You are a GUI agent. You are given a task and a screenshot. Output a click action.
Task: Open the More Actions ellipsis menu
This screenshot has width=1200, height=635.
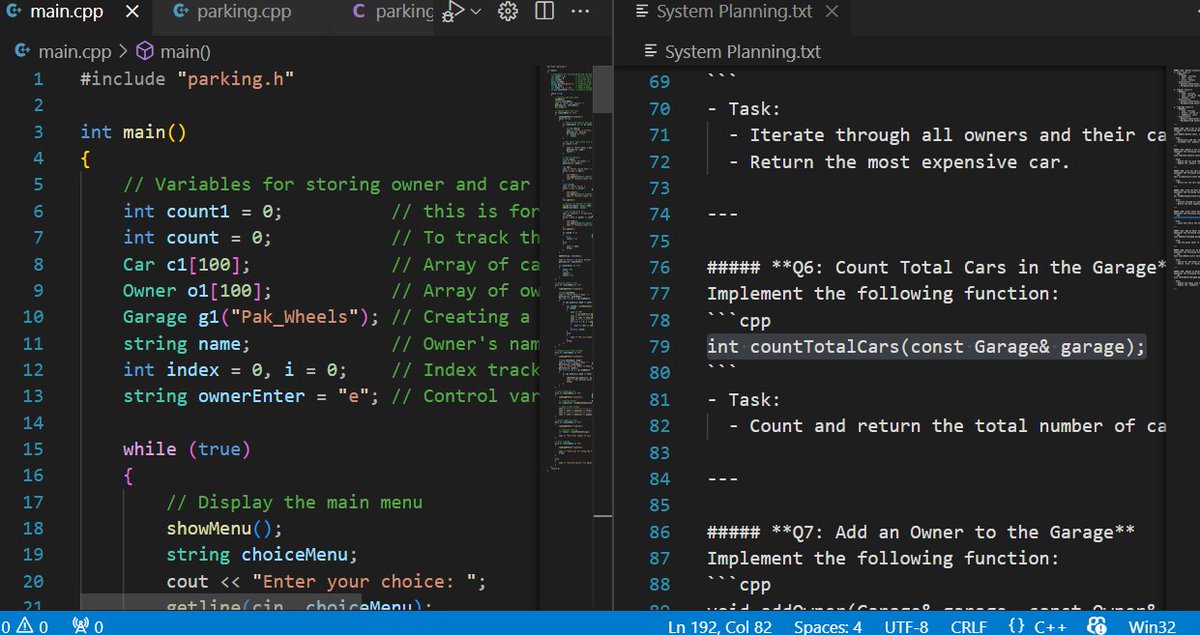click(x=580, y=12)
